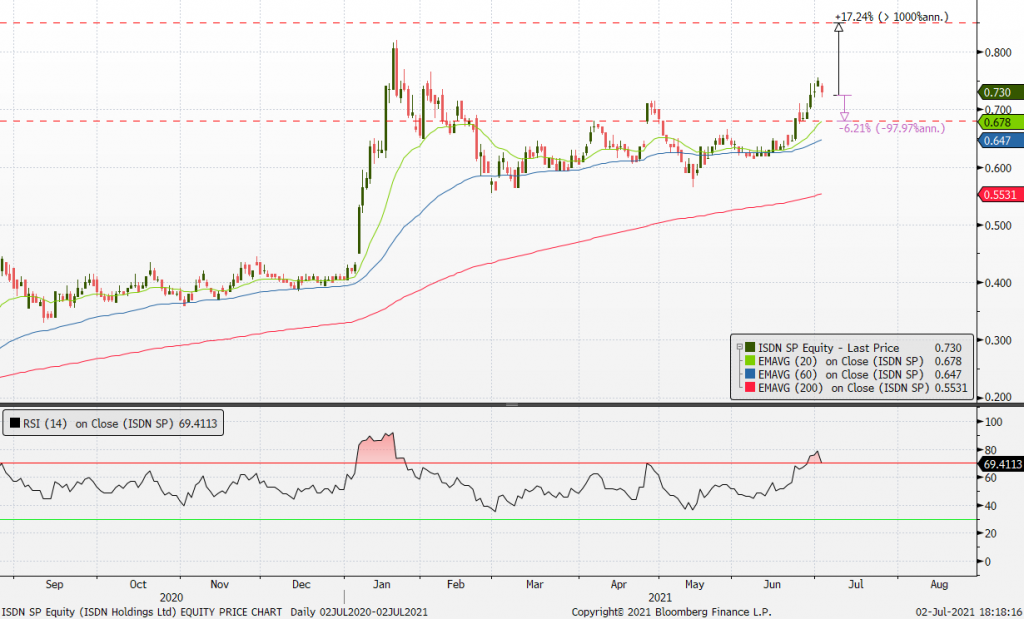Click the Sep month label on time axis
The width and height of the screenshot is (1024, 619).
click(54, 584)
